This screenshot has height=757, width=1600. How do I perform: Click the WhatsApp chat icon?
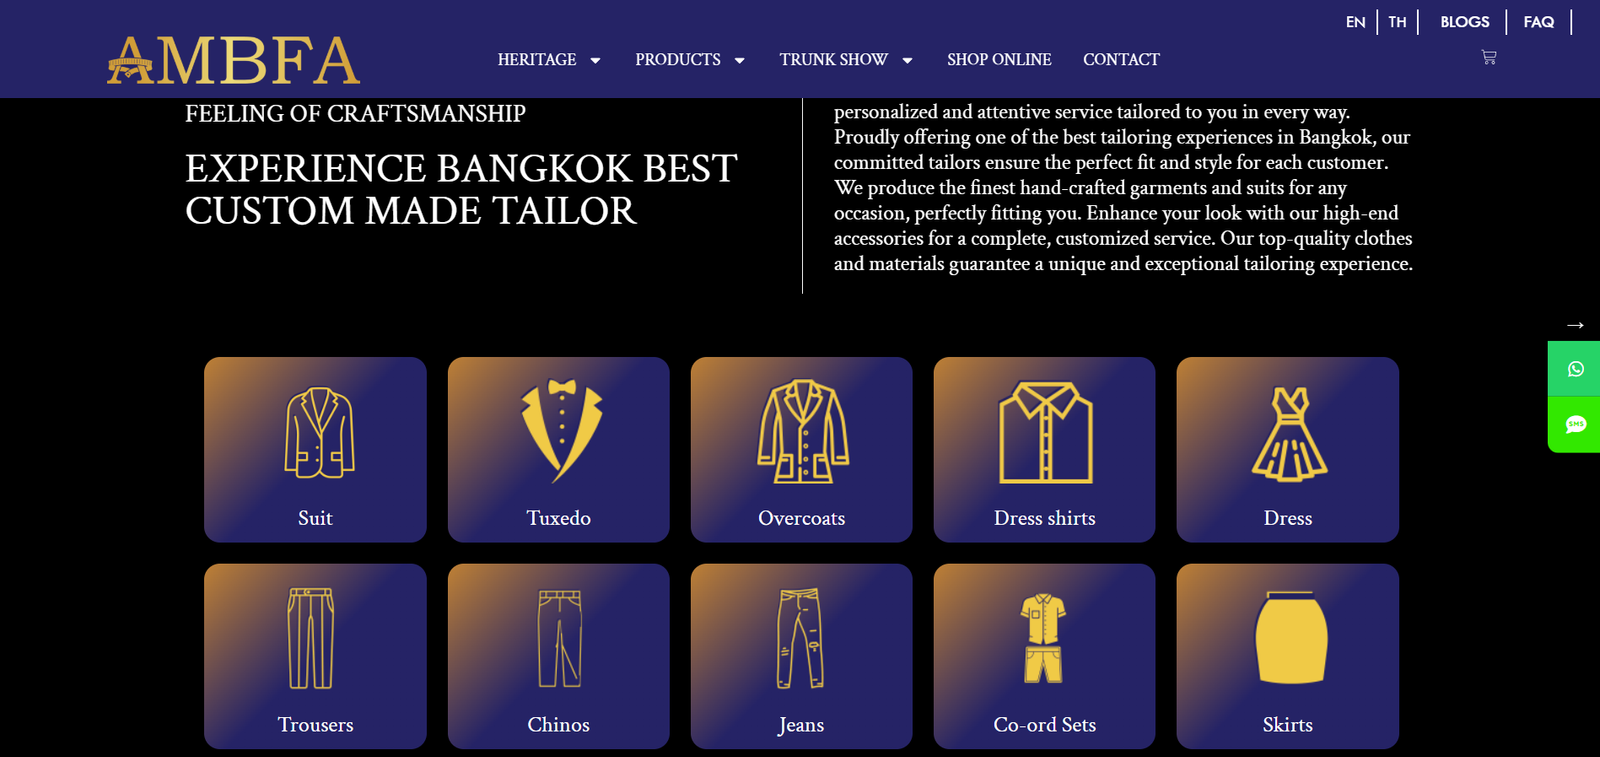pos(1575,369)
